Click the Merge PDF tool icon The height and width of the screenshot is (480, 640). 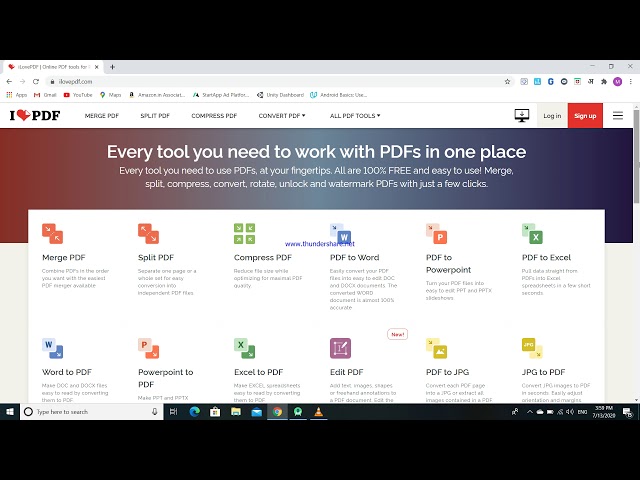click(52, 233)
